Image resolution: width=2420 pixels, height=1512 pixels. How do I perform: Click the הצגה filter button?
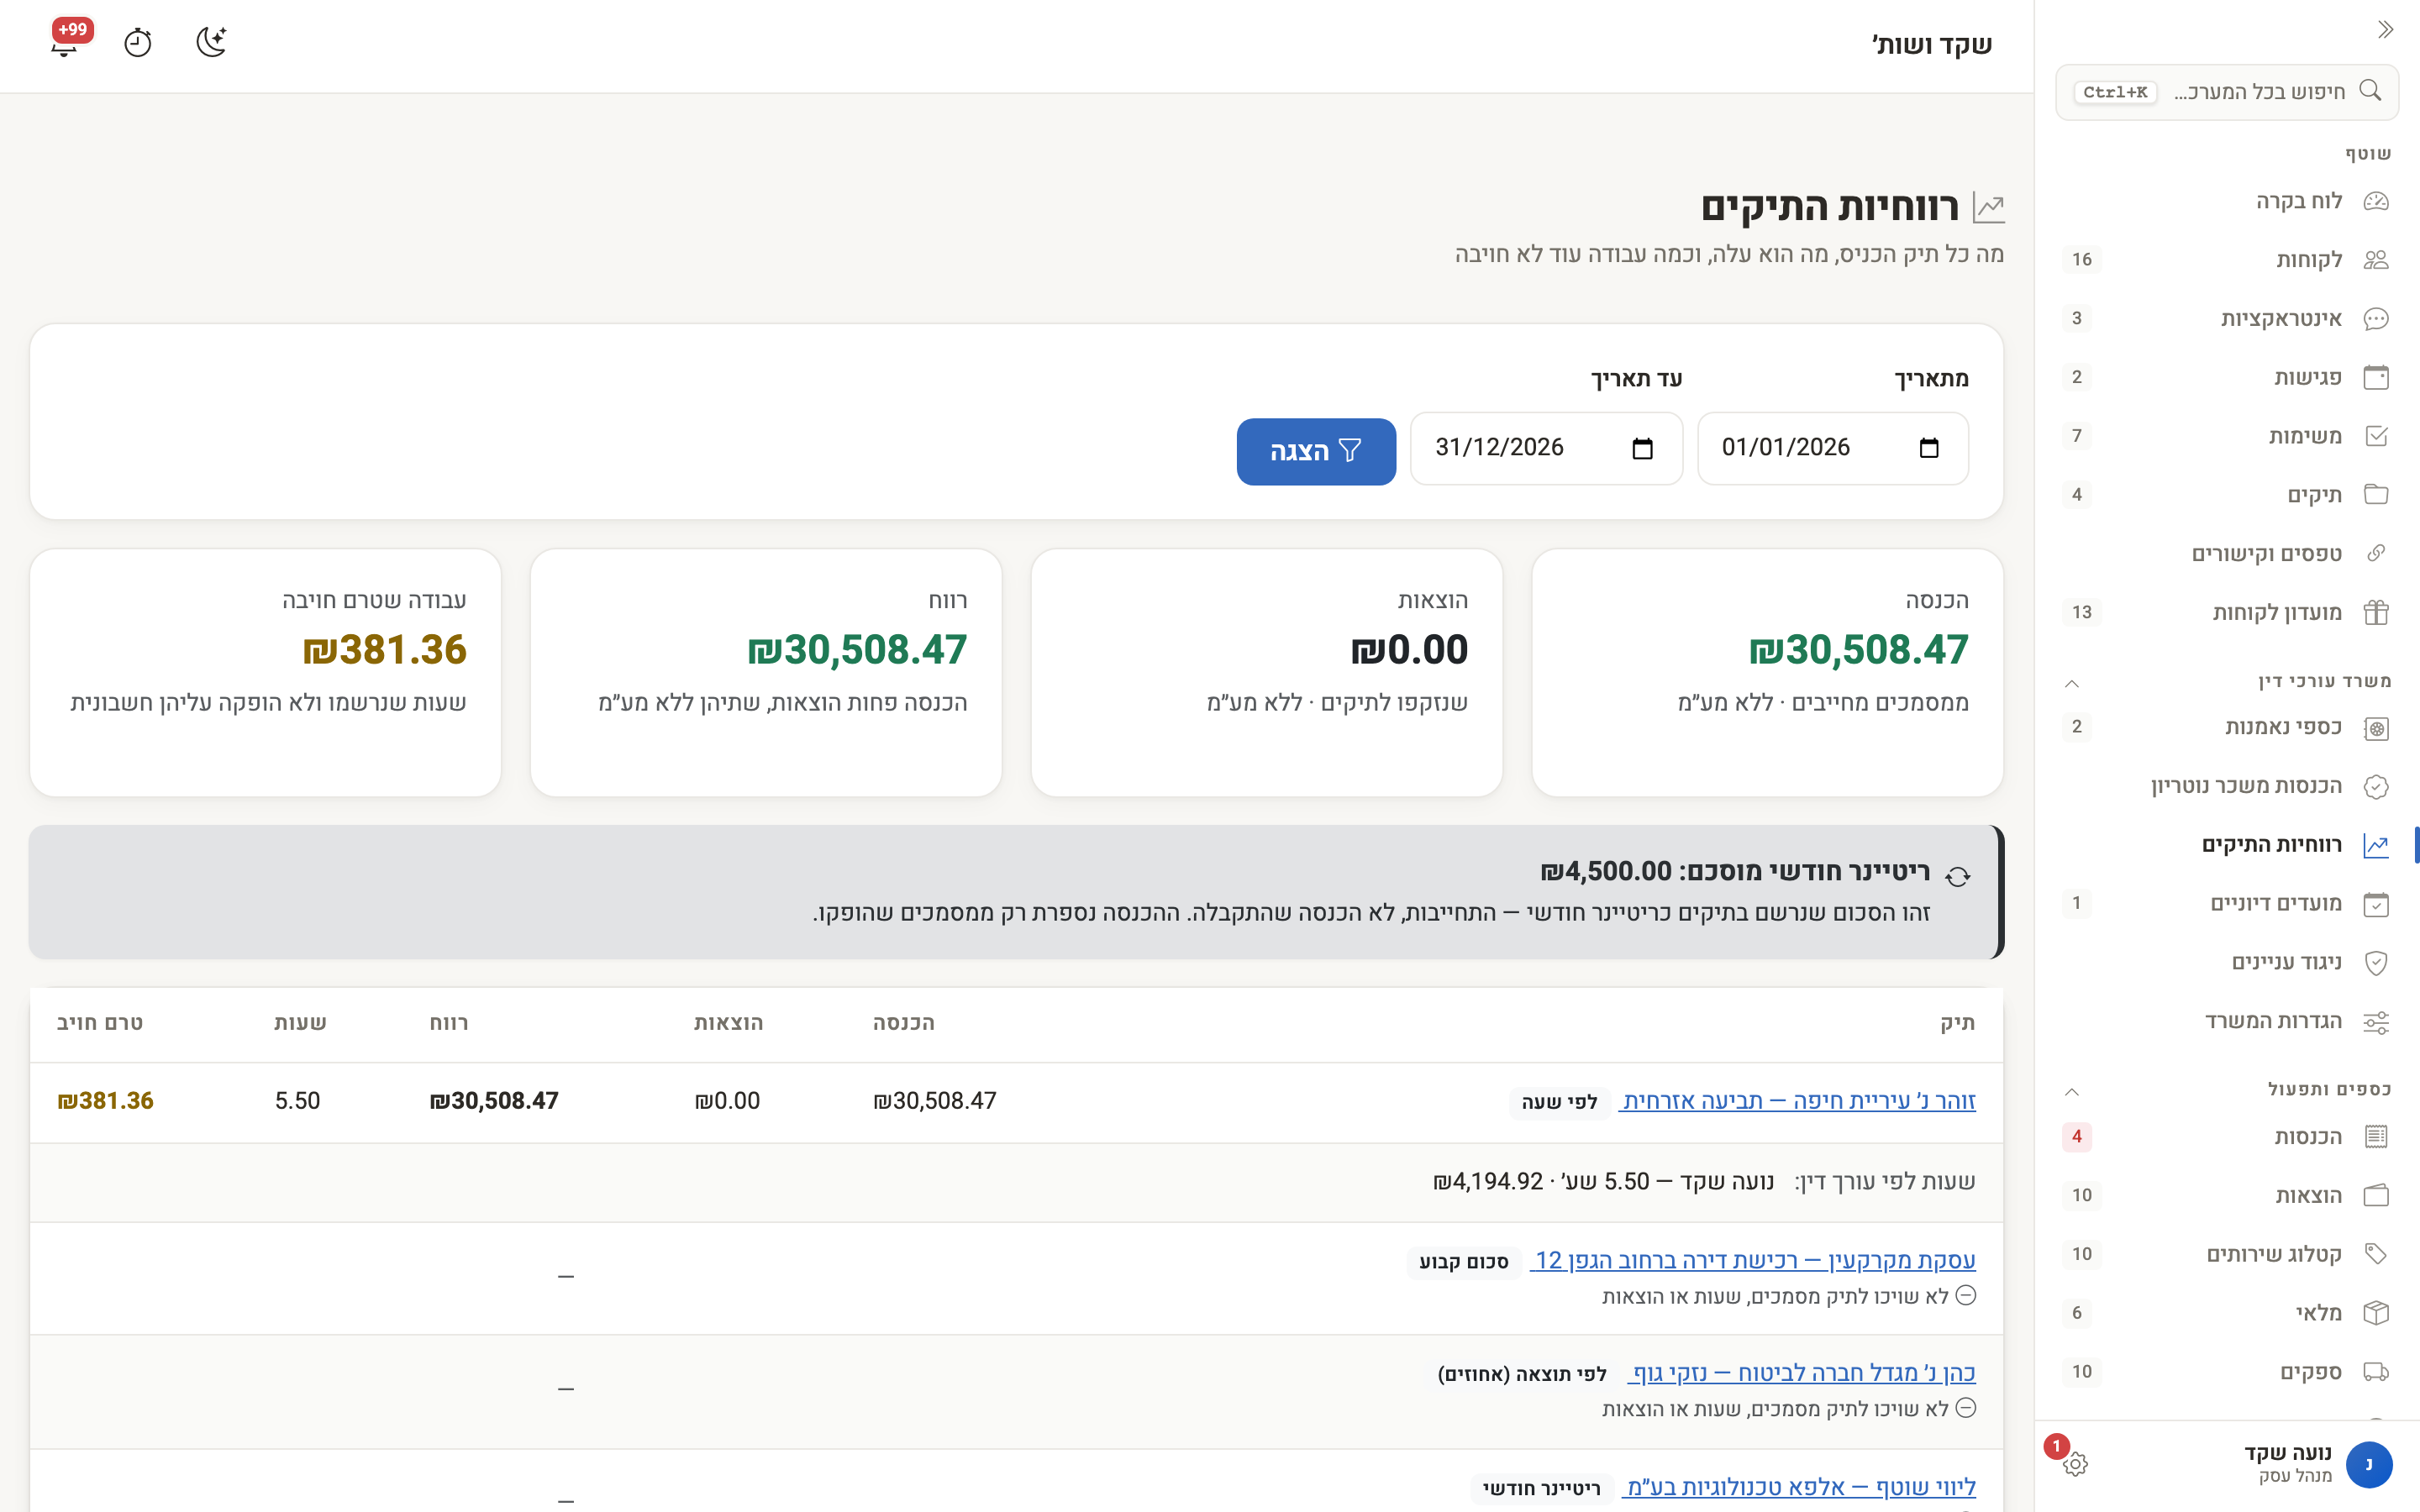[x=1315, y=451]
